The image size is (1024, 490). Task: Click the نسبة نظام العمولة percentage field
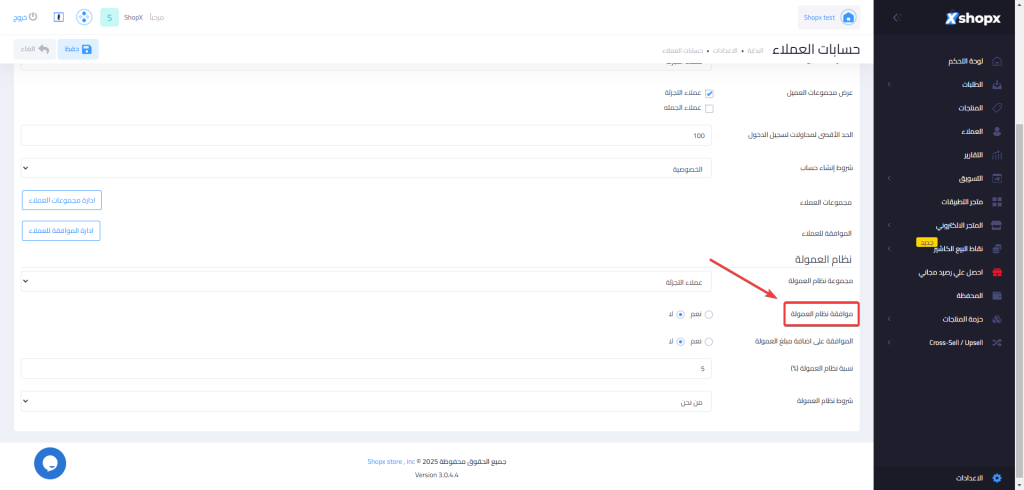(366, 369)
